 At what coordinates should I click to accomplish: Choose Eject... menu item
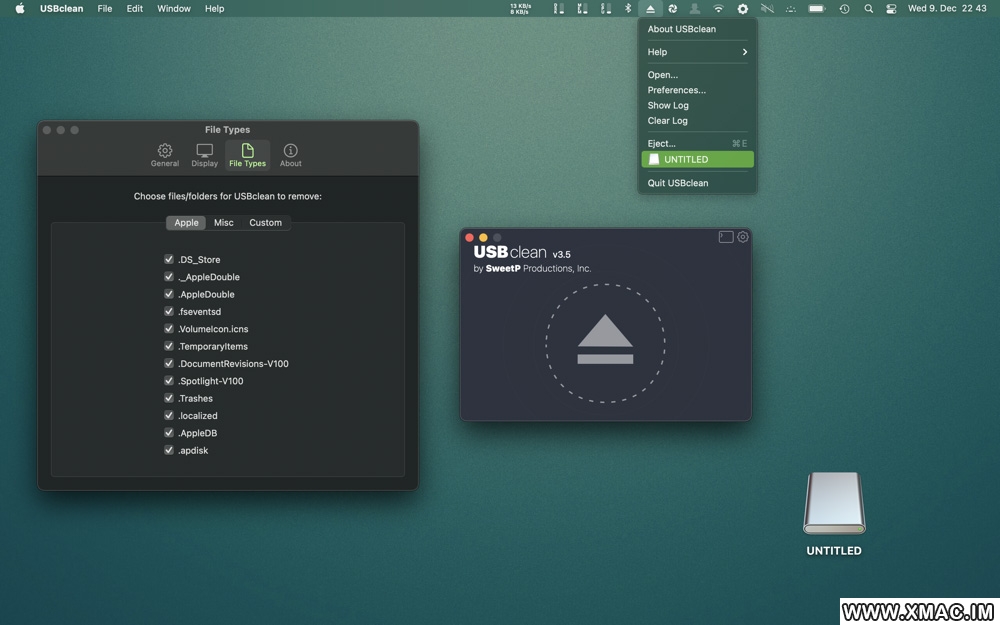tap(697, 143)
